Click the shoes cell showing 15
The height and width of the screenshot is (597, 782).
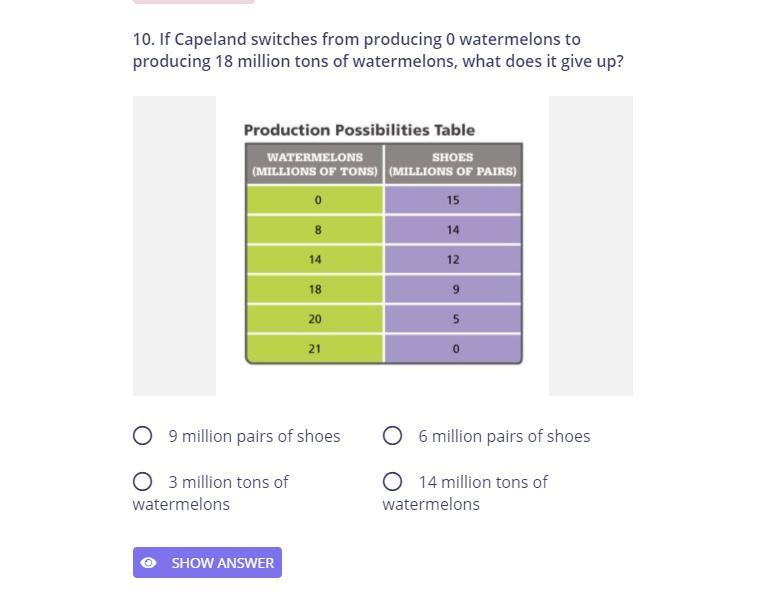(x=453, y=200)
